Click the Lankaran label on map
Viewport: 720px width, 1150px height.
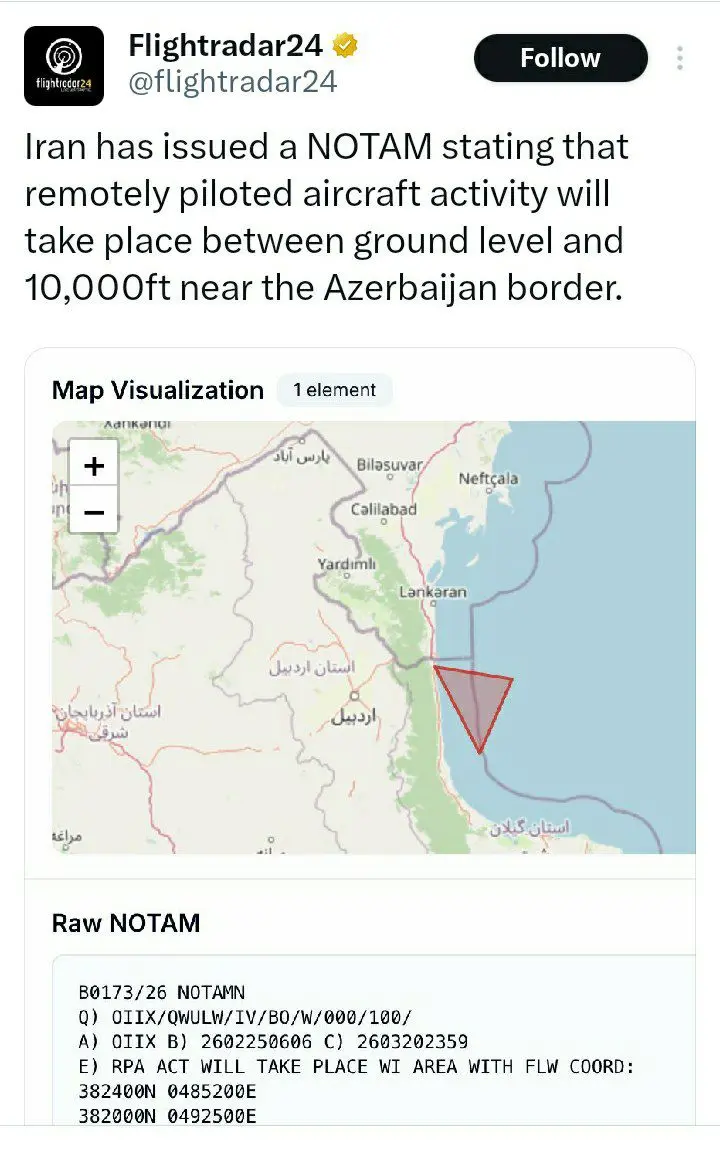pyautogui.click(x=433, y=592)
